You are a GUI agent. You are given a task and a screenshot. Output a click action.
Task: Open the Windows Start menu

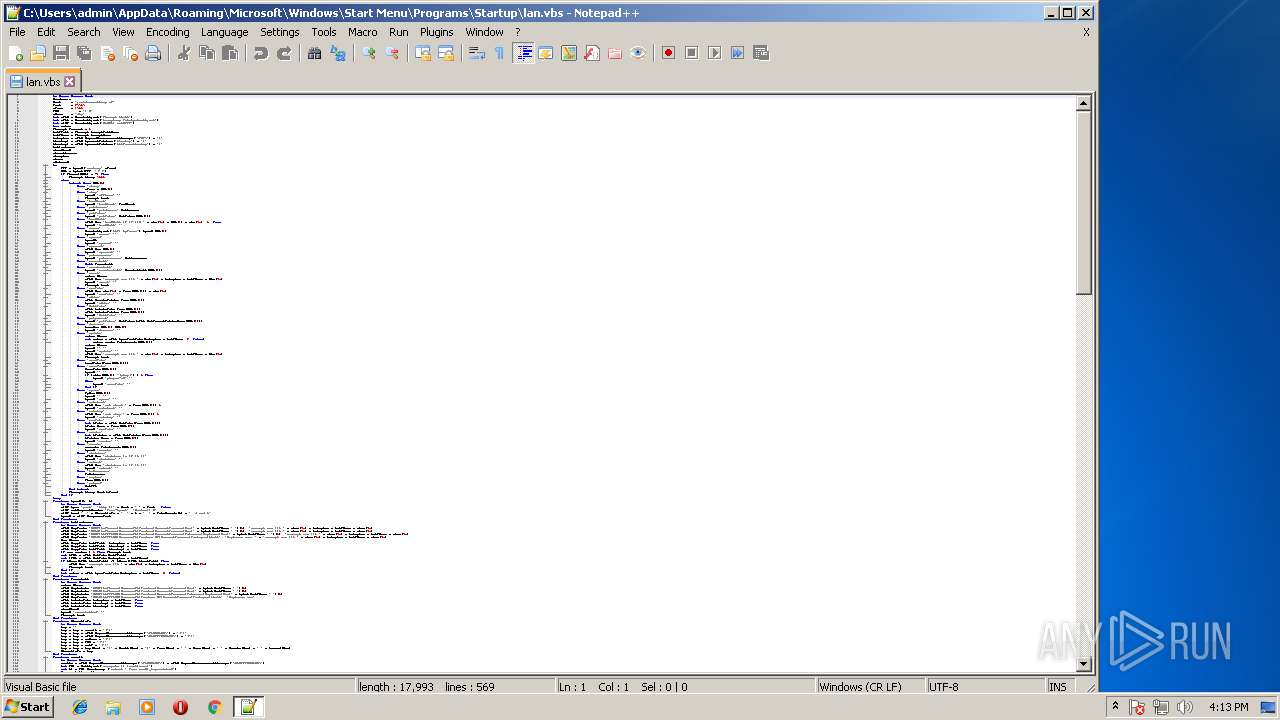pos(27,707)
